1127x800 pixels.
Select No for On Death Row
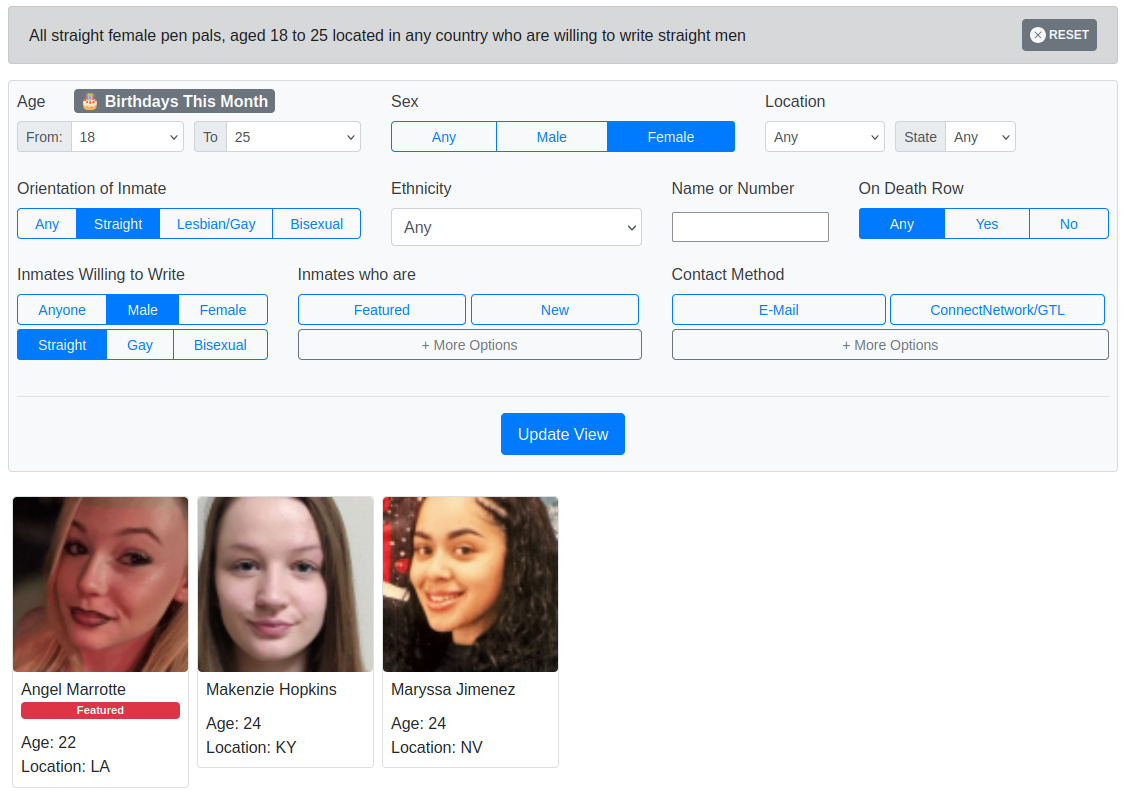click(x=1068, y=224)
